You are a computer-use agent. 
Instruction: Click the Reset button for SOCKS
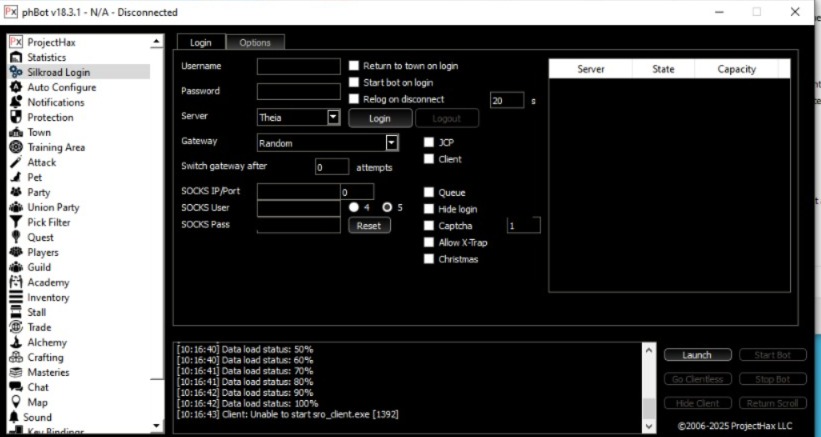(368, 225)
